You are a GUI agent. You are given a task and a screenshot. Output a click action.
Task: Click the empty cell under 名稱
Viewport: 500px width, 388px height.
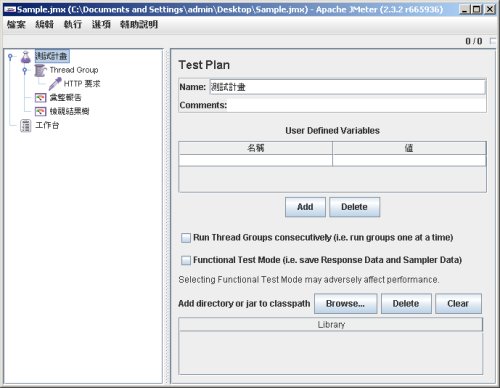pos(256,160)
